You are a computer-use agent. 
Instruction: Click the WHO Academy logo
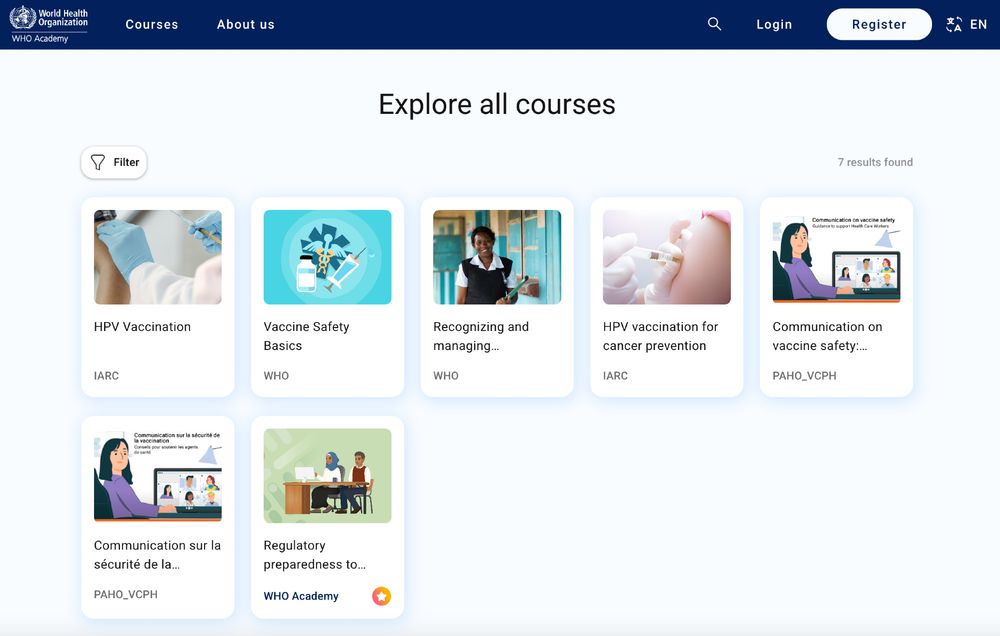[48, 24]
